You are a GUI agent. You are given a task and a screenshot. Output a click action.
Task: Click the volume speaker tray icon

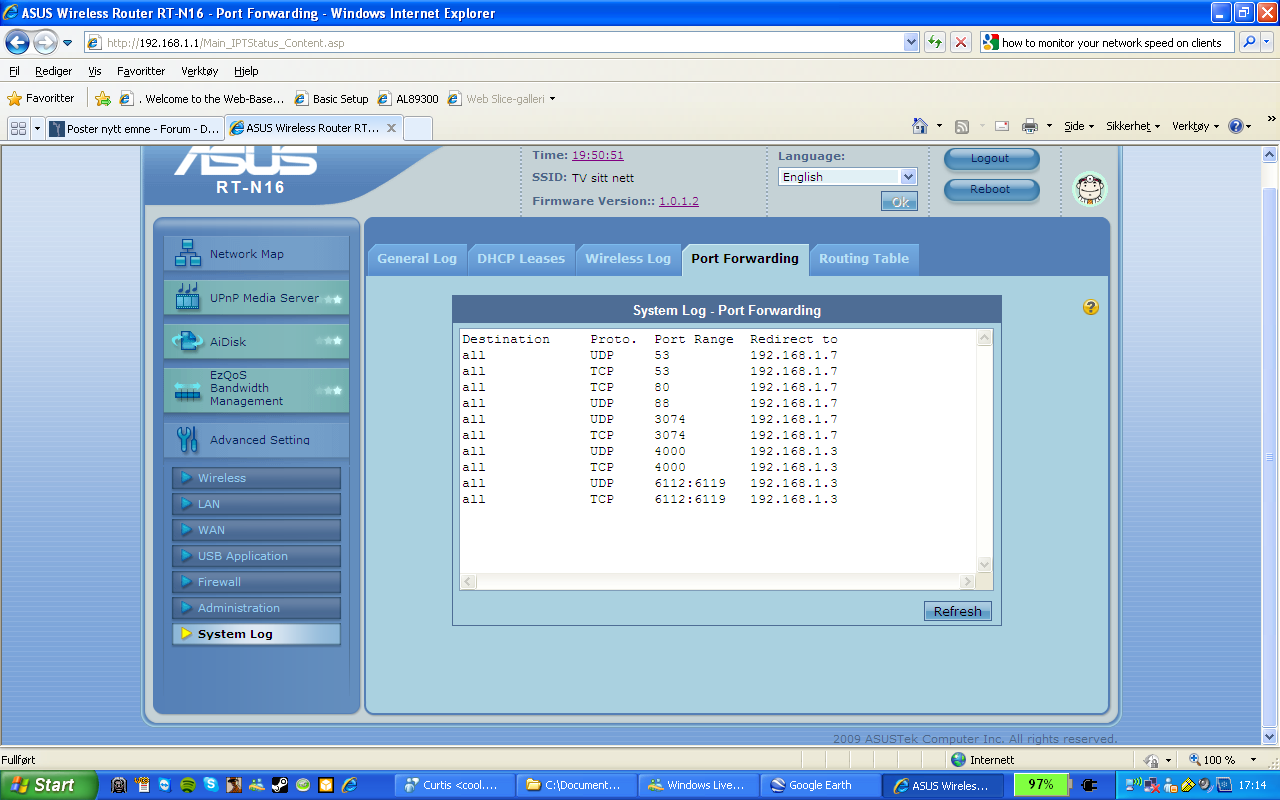[x=1207, y=785]
